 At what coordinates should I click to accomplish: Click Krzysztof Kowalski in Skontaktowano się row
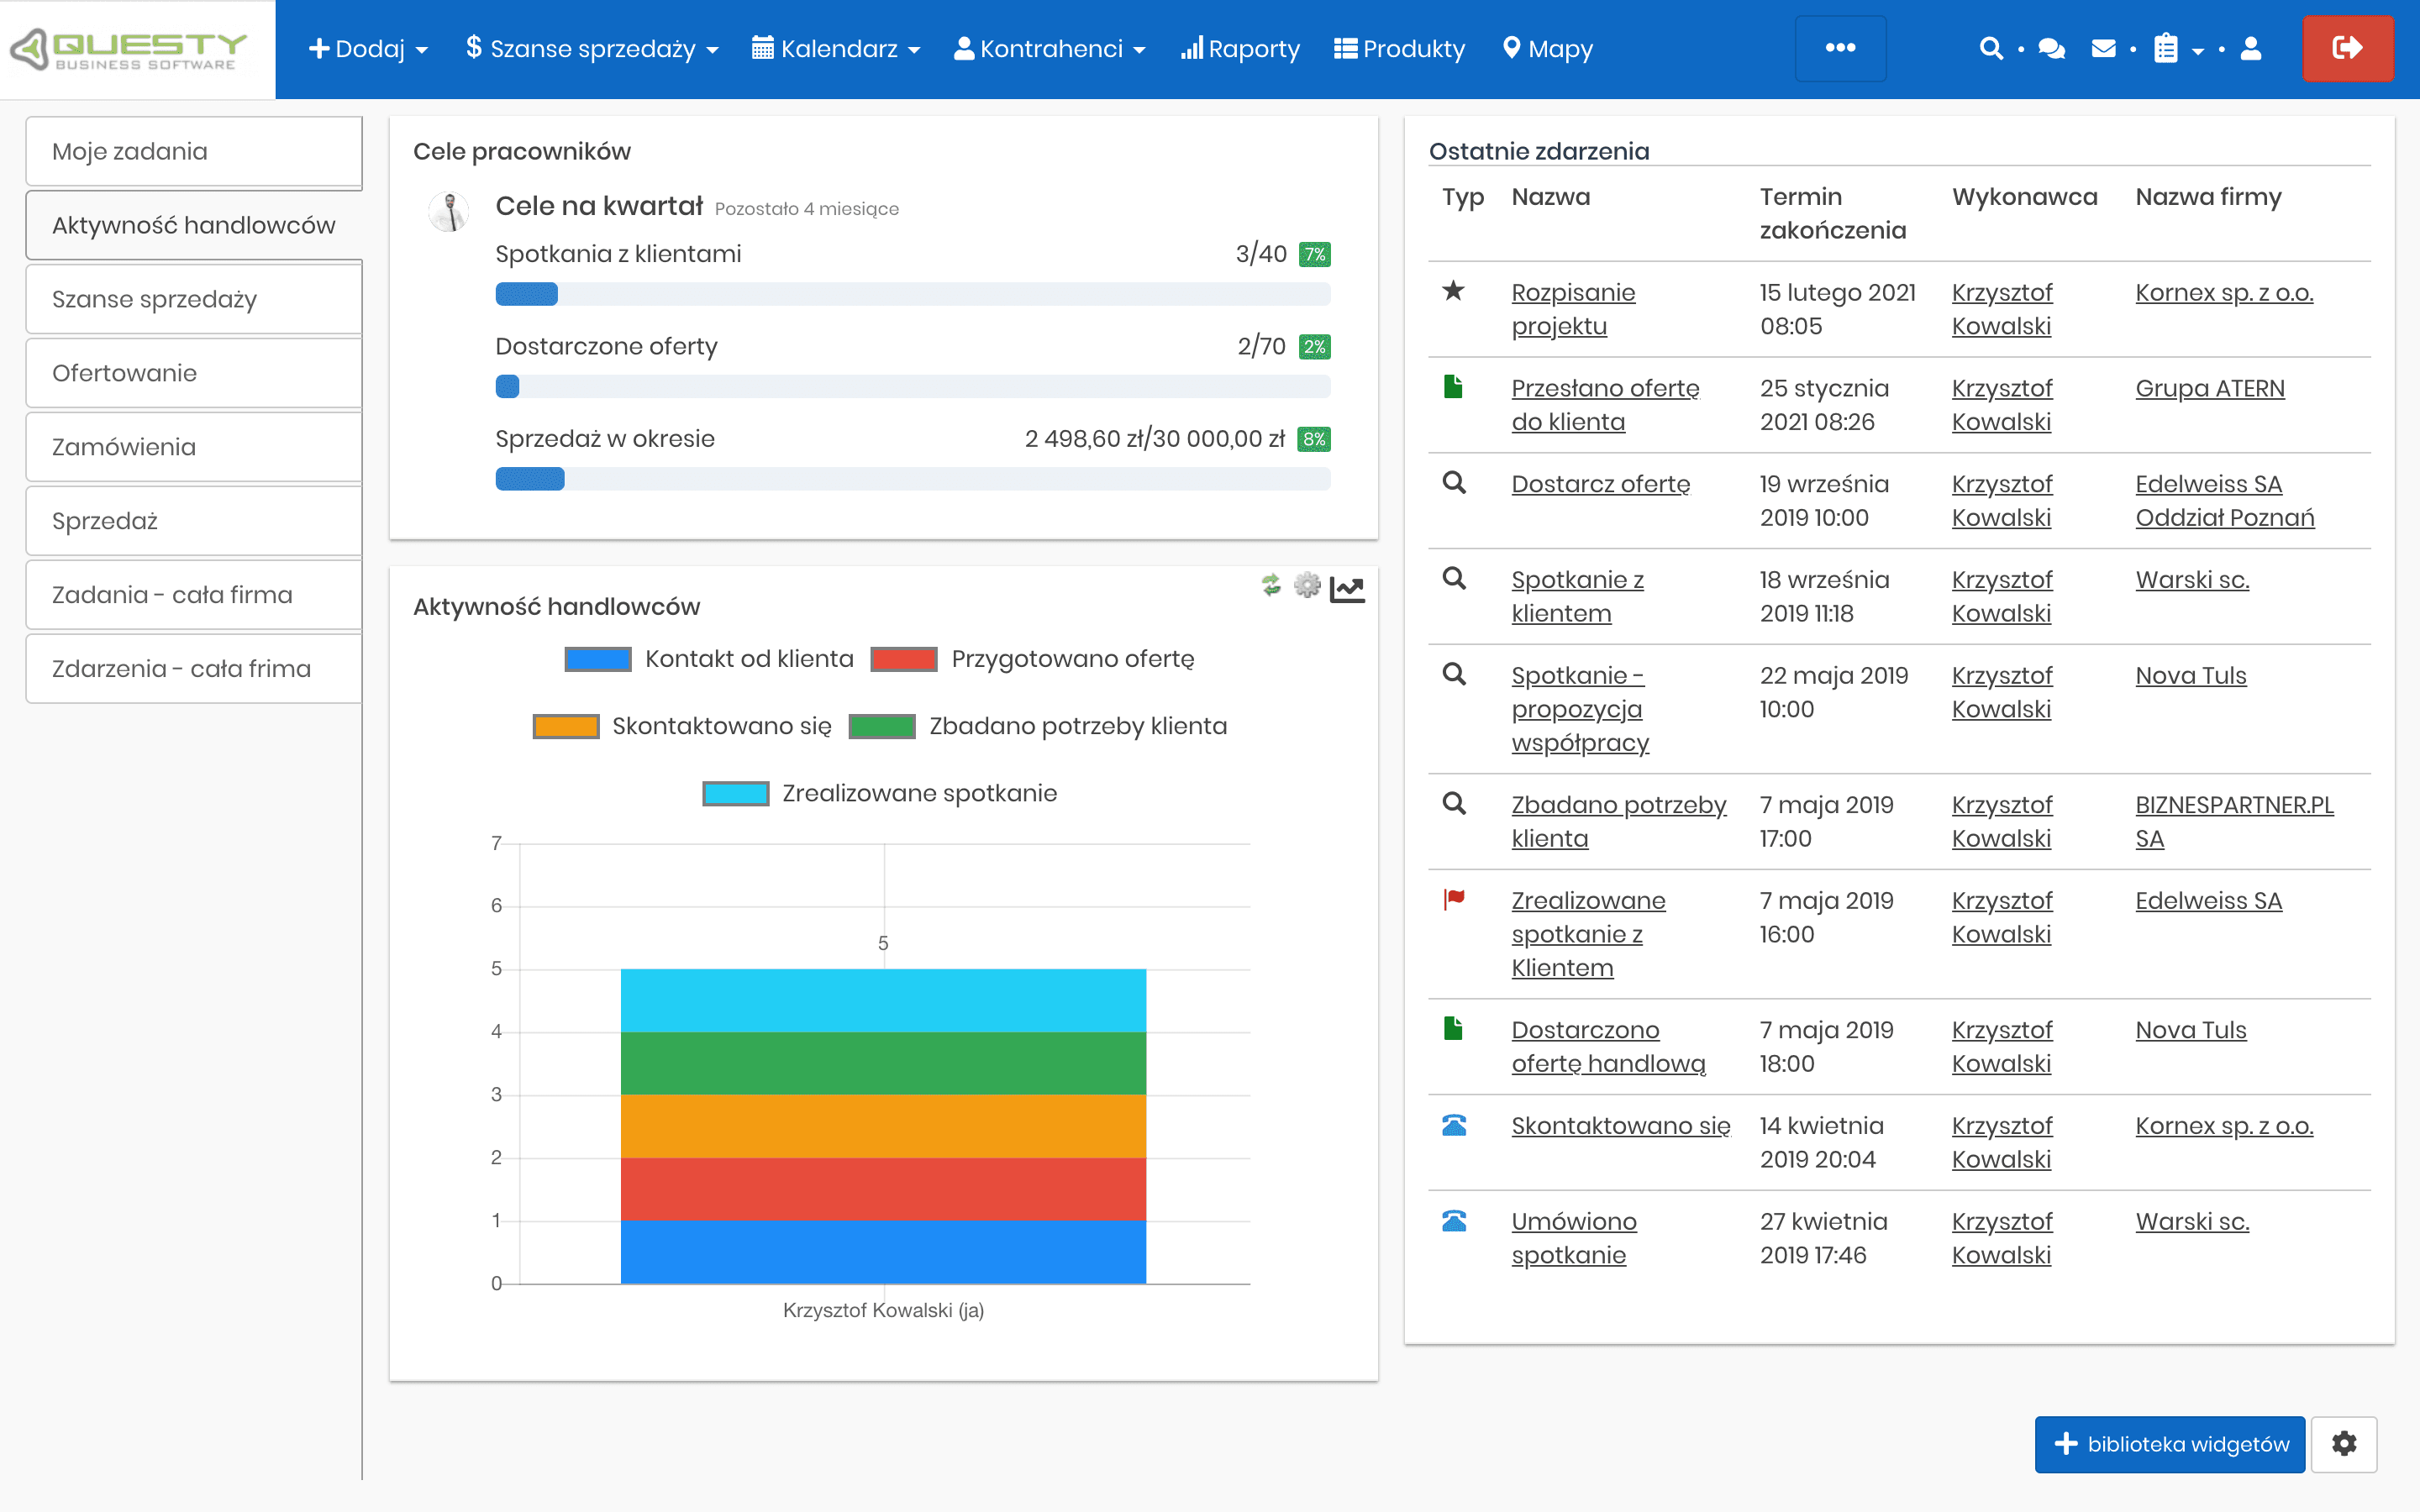2002,1142
